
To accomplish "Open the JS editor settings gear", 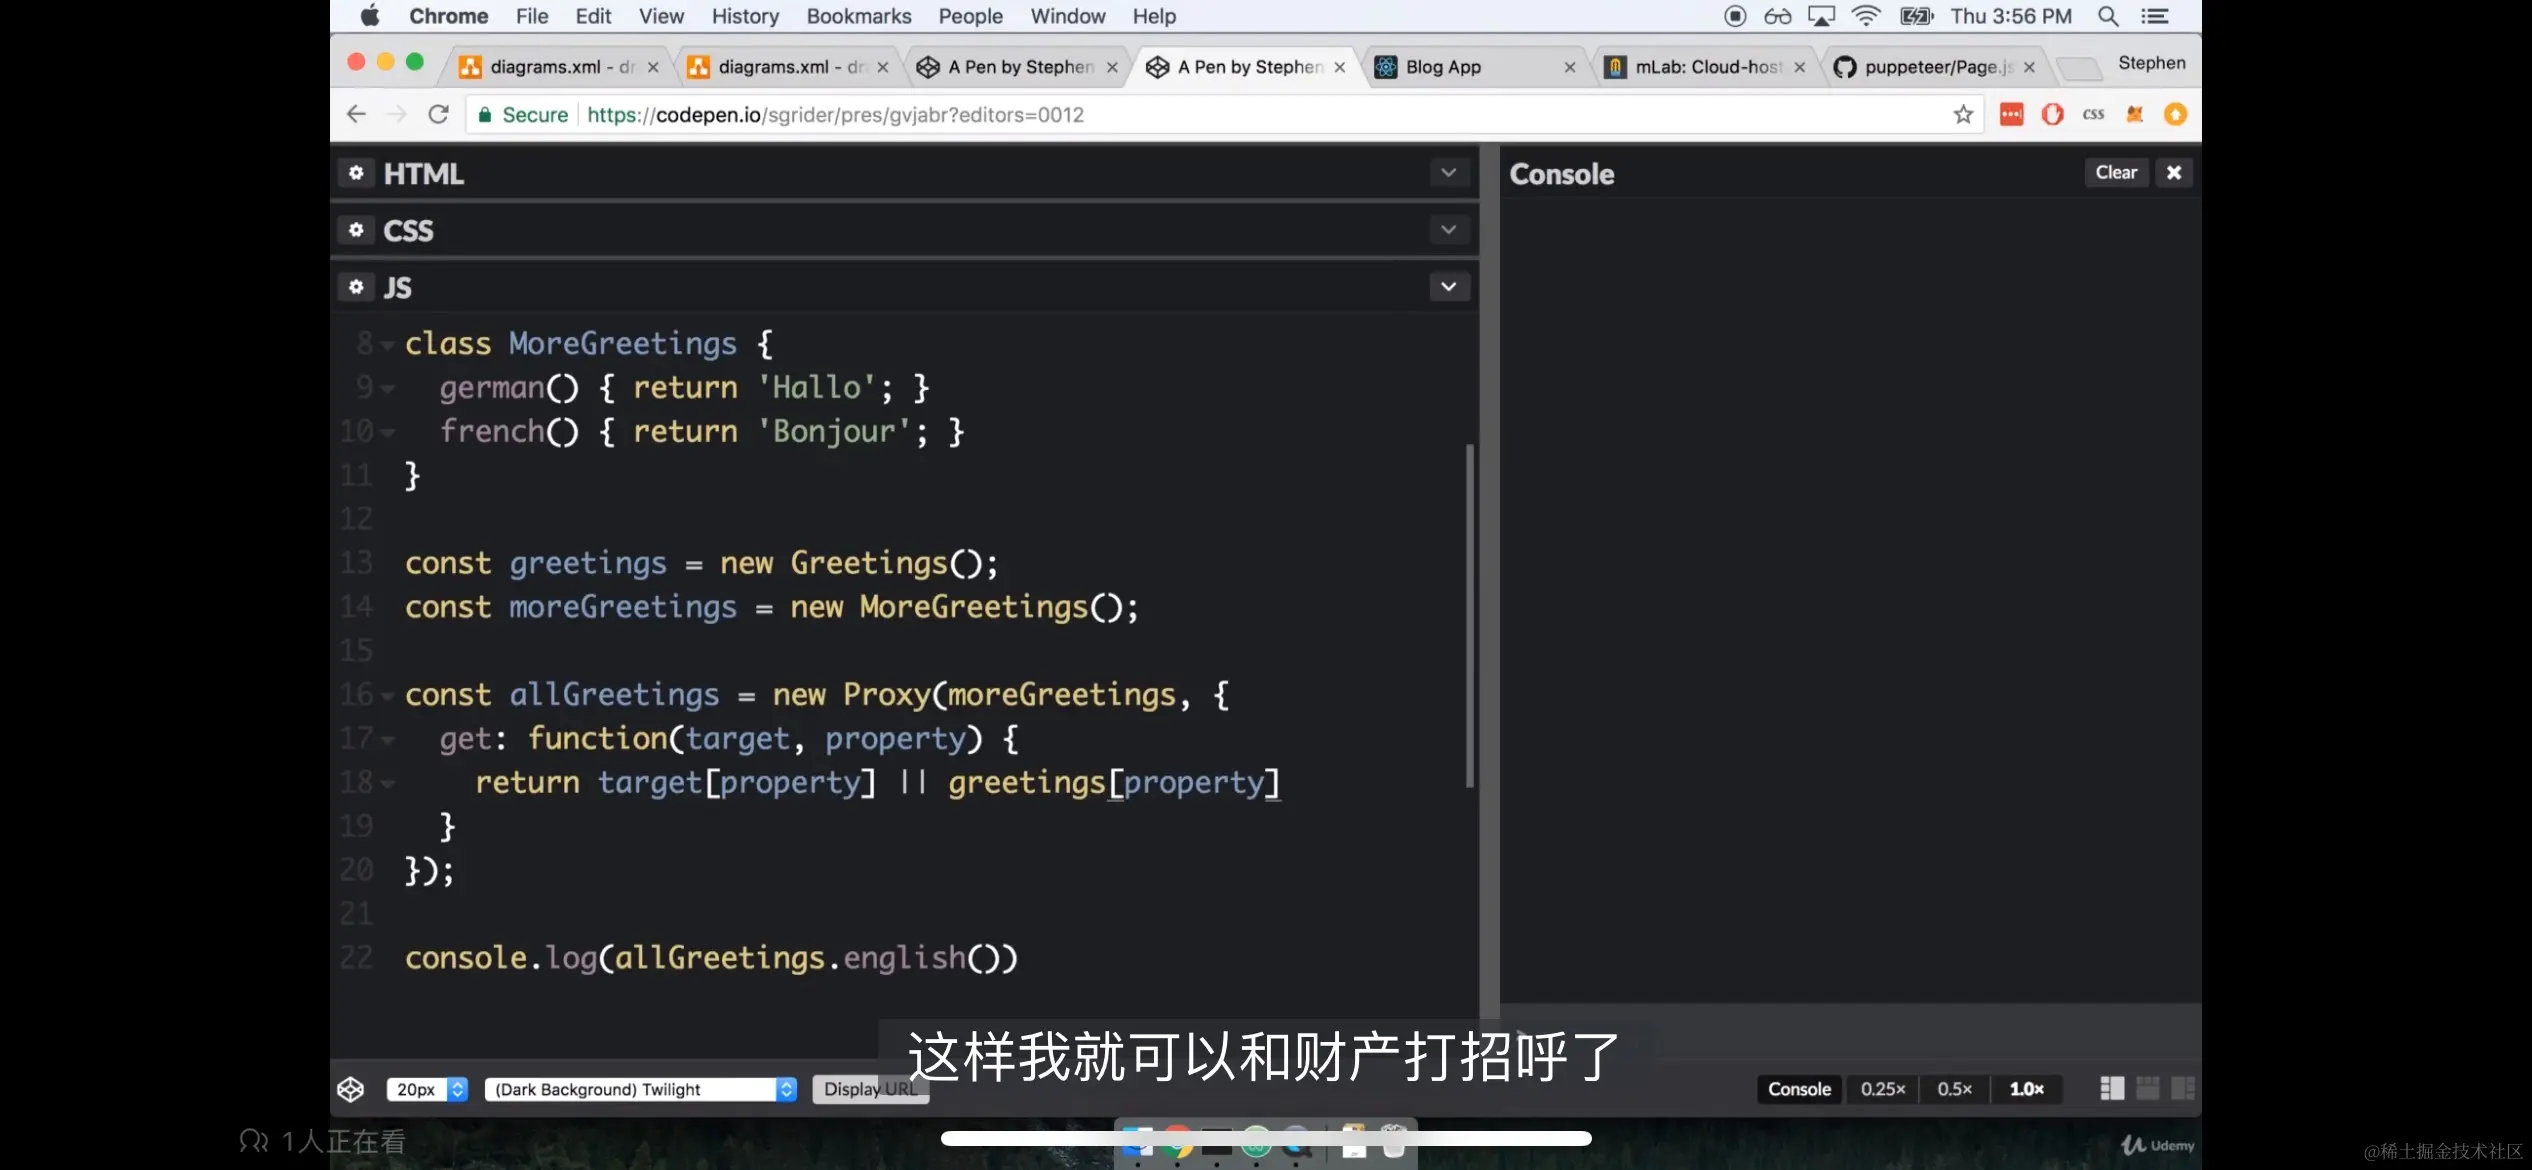I will pos(356,287).
